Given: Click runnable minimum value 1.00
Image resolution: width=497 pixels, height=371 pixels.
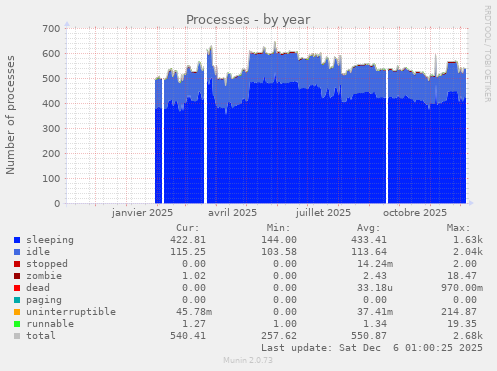Looking at the screenshot, I should [x=285, y=324].
